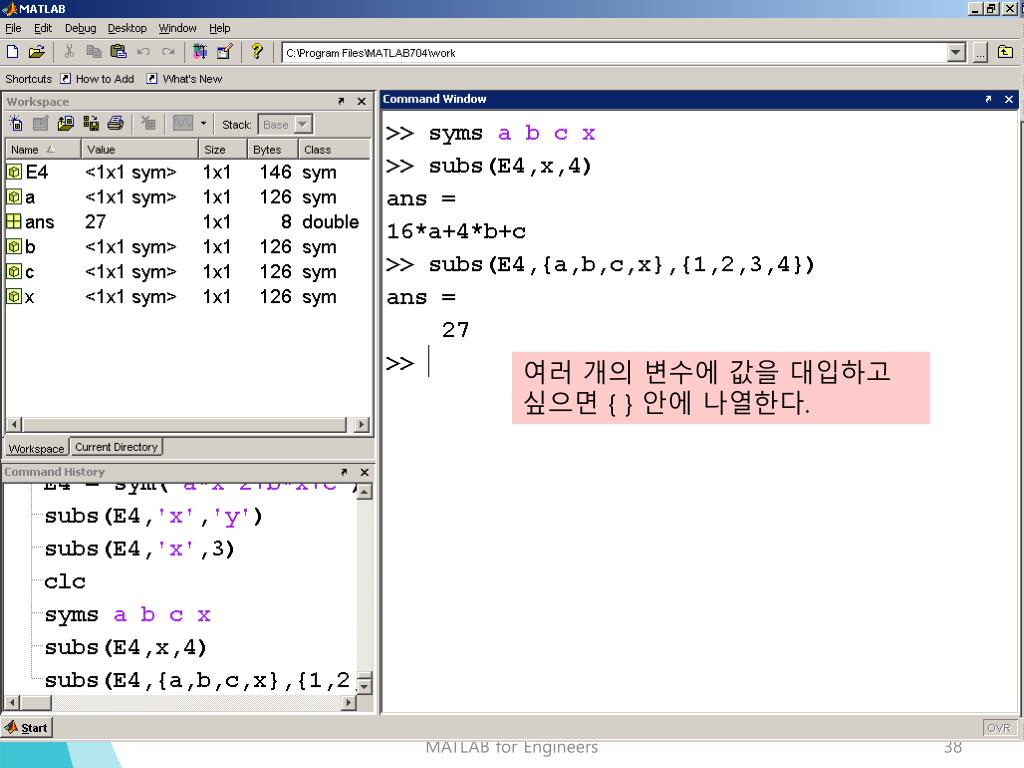Click the Open File folder icon
The width and height of the screenshot is (1024, 768).
pos(37,52)
